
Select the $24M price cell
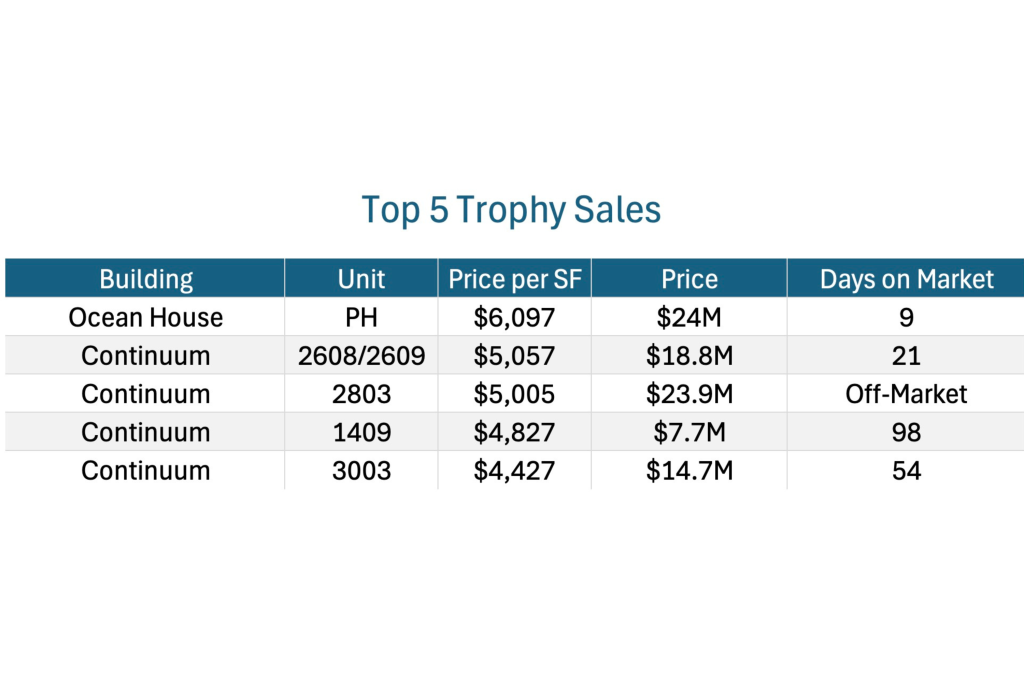(x=689, y=318)
